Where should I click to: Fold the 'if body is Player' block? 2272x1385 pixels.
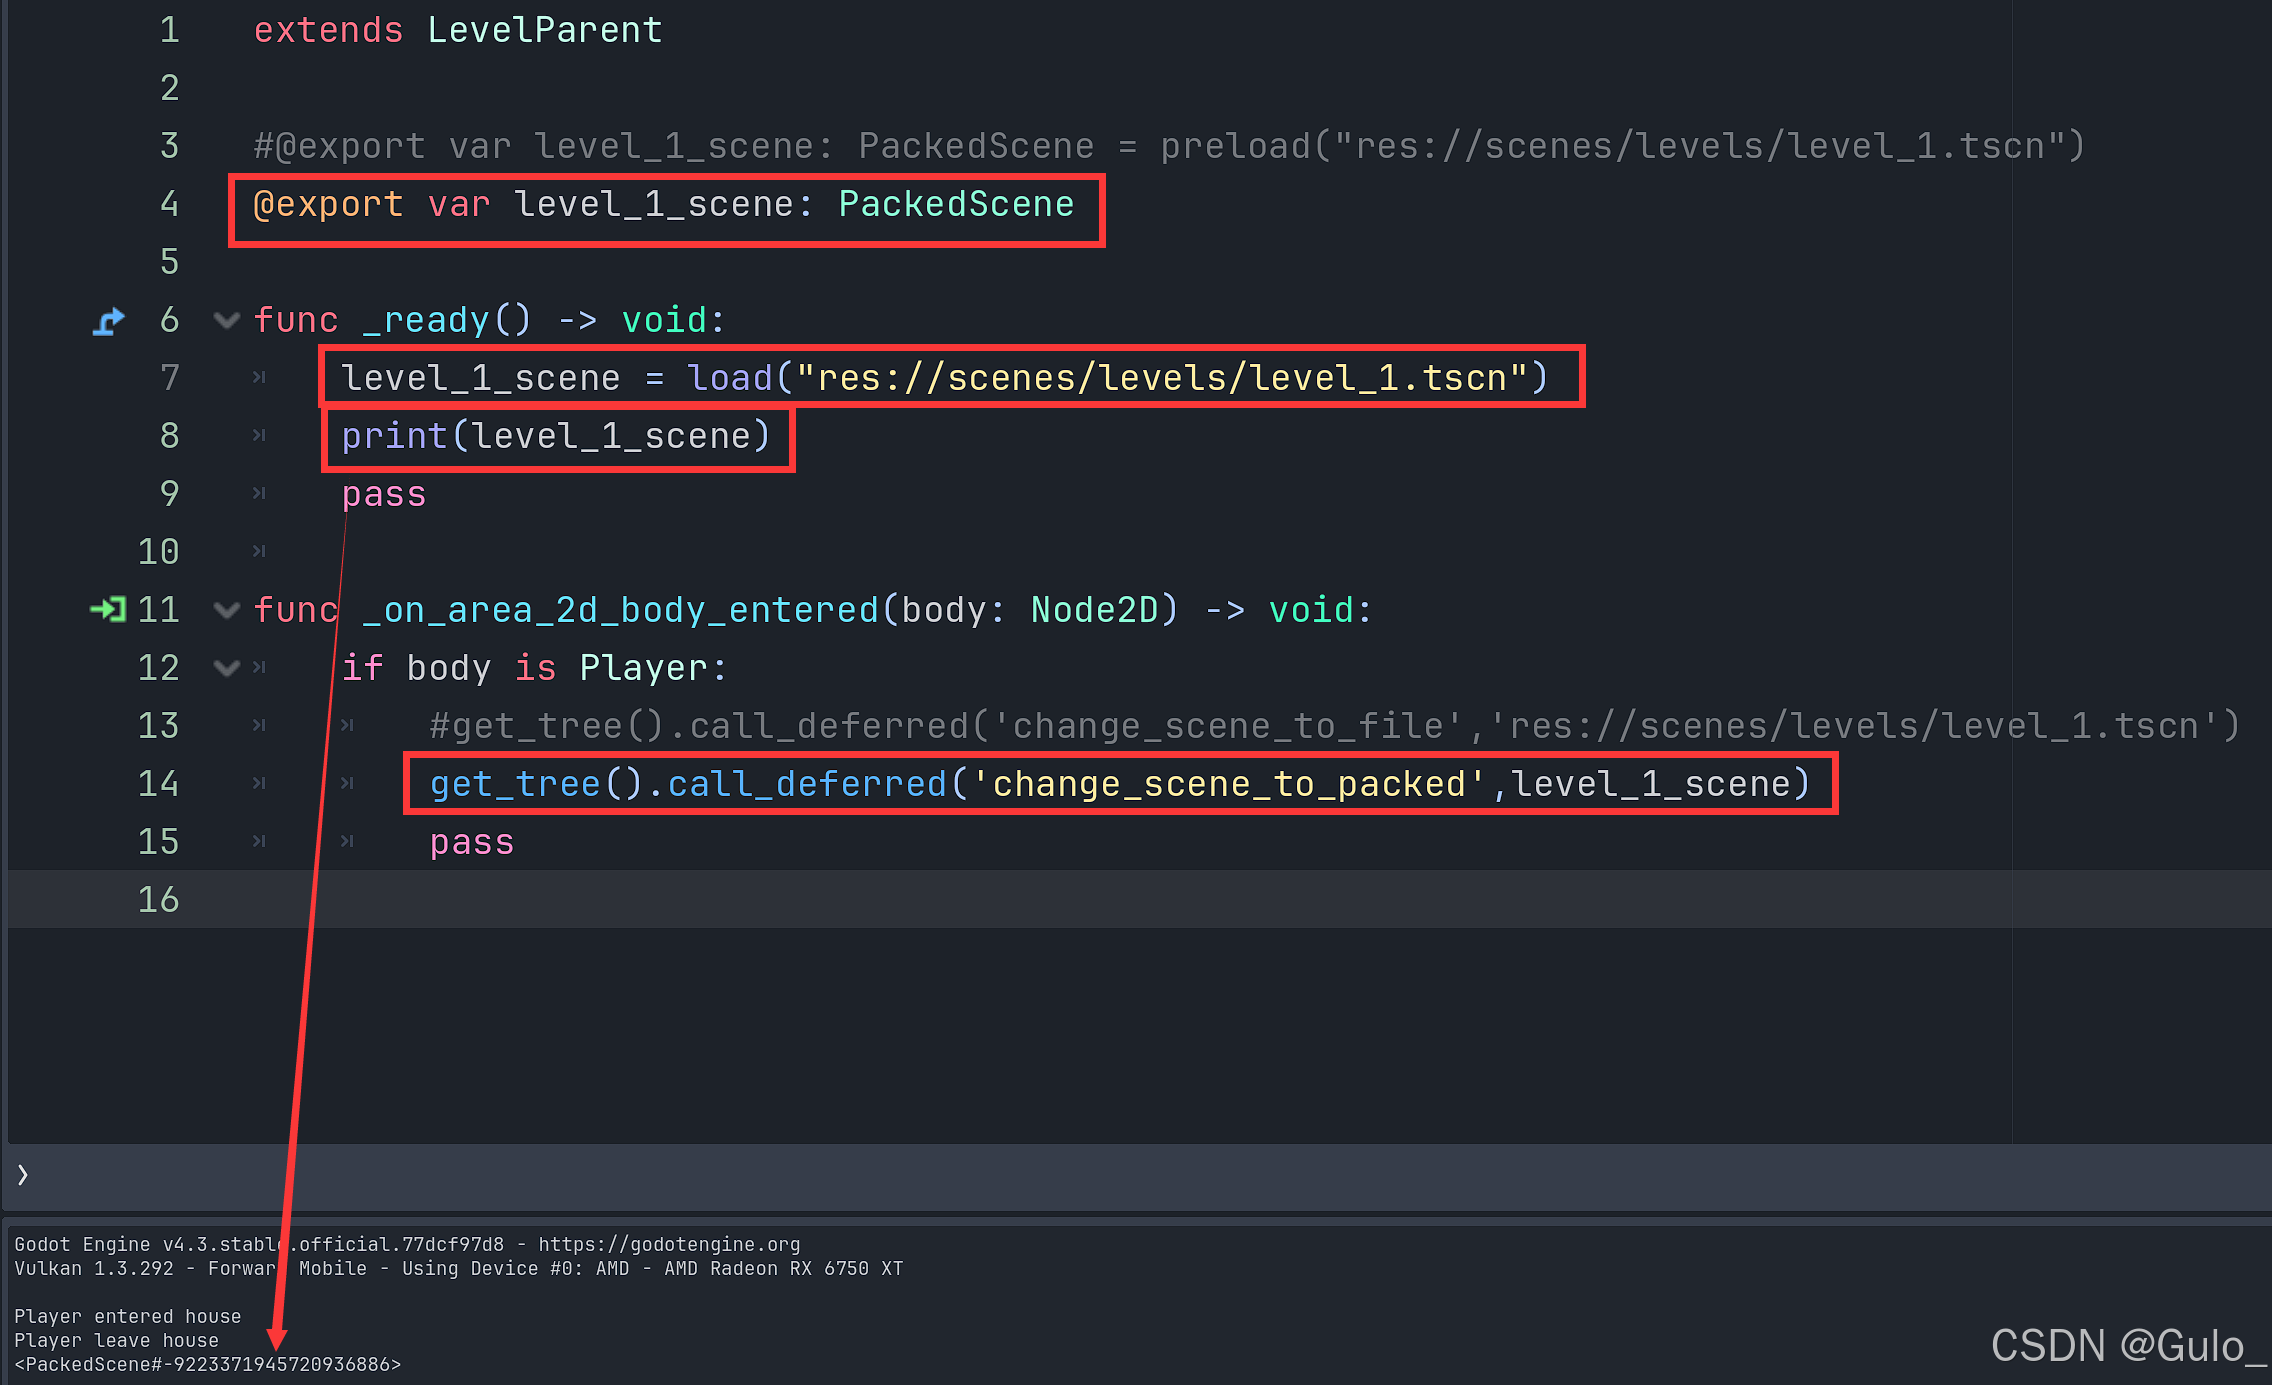pyautogui.click(x=227, y=668)
